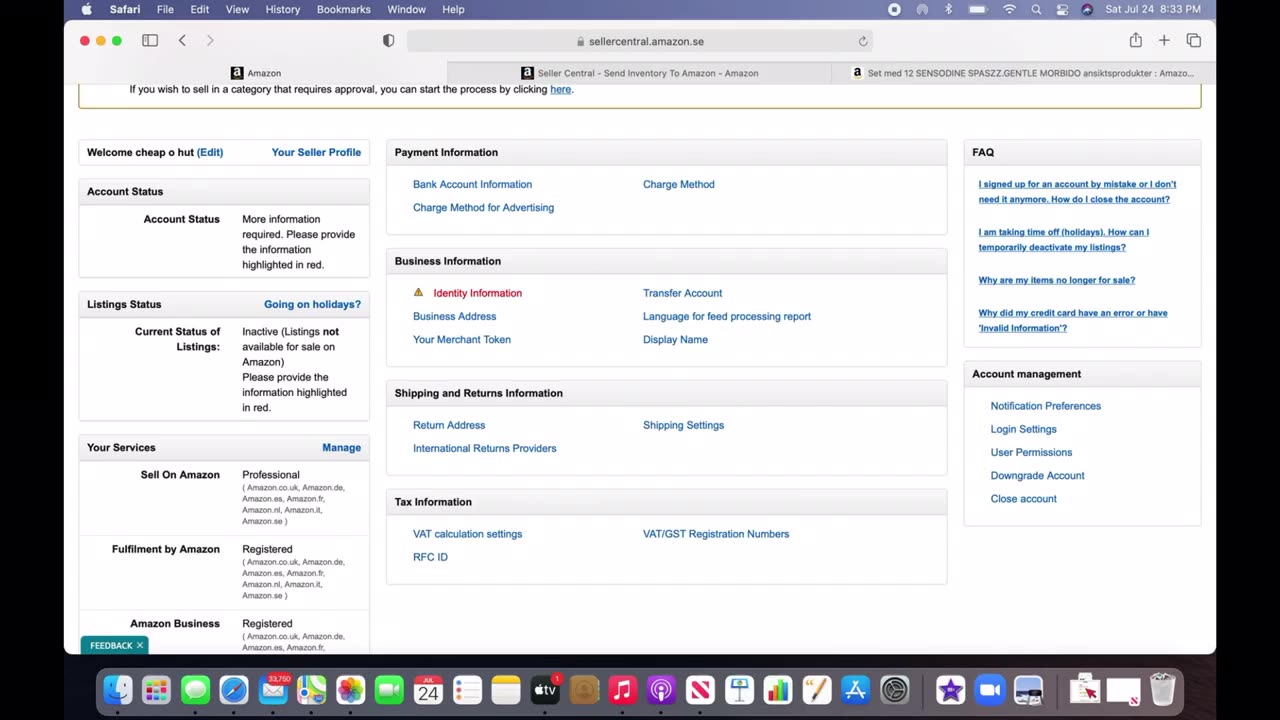Open Shipping Settings

[683, 425]
